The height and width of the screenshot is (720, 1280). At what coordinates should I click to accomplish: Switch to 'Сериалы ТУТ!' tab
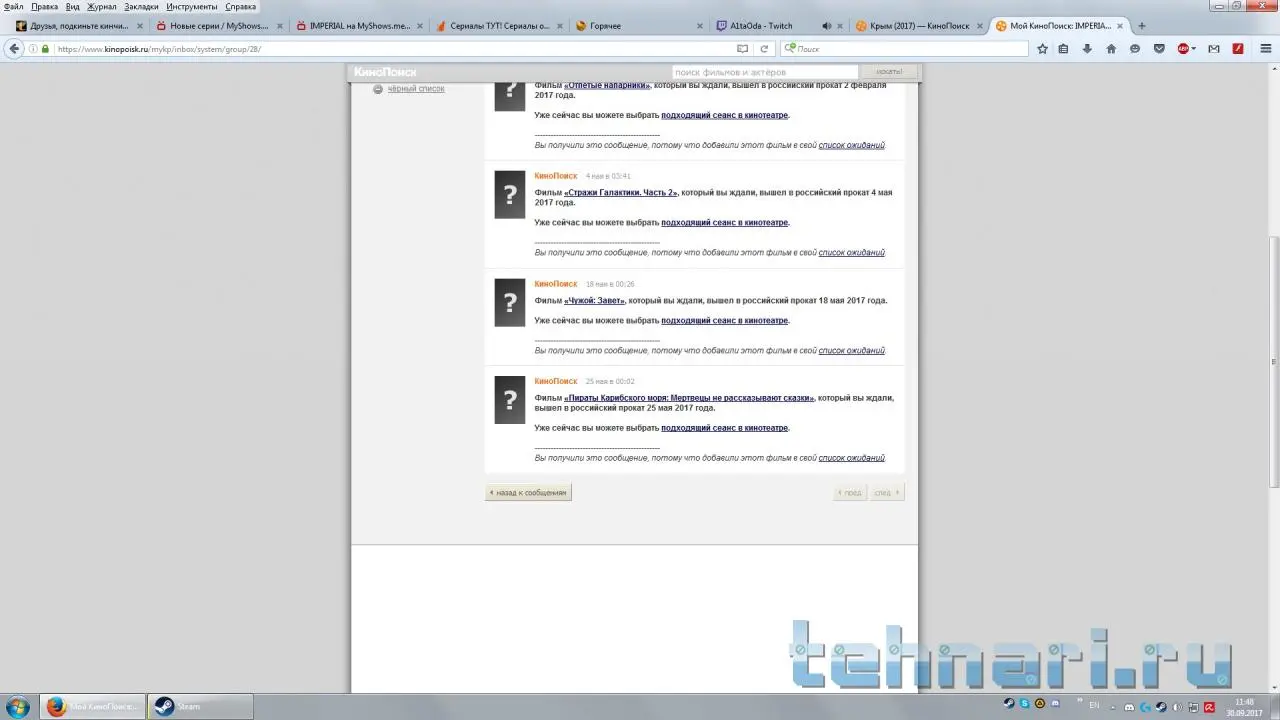coord(499,26)
